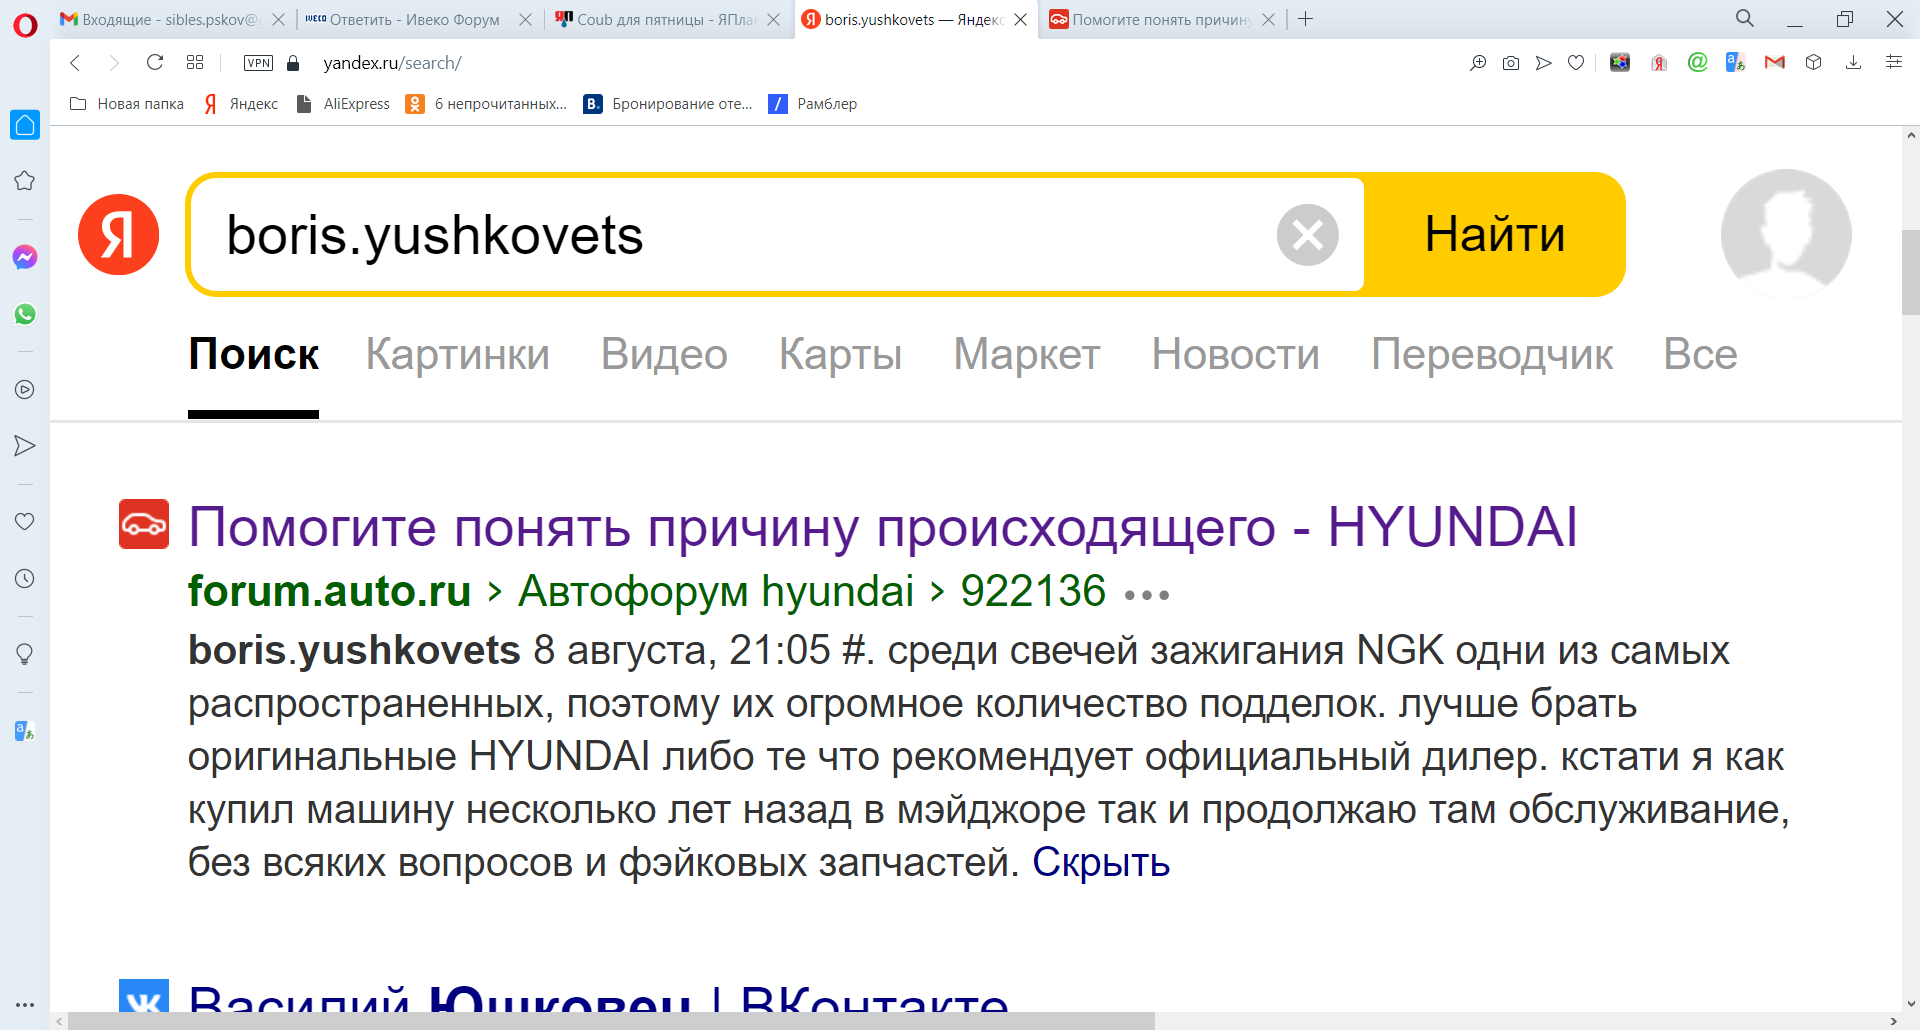The image size is (1920, 1030).
Task: Reload the current page
Action: [x=155, y=62]
